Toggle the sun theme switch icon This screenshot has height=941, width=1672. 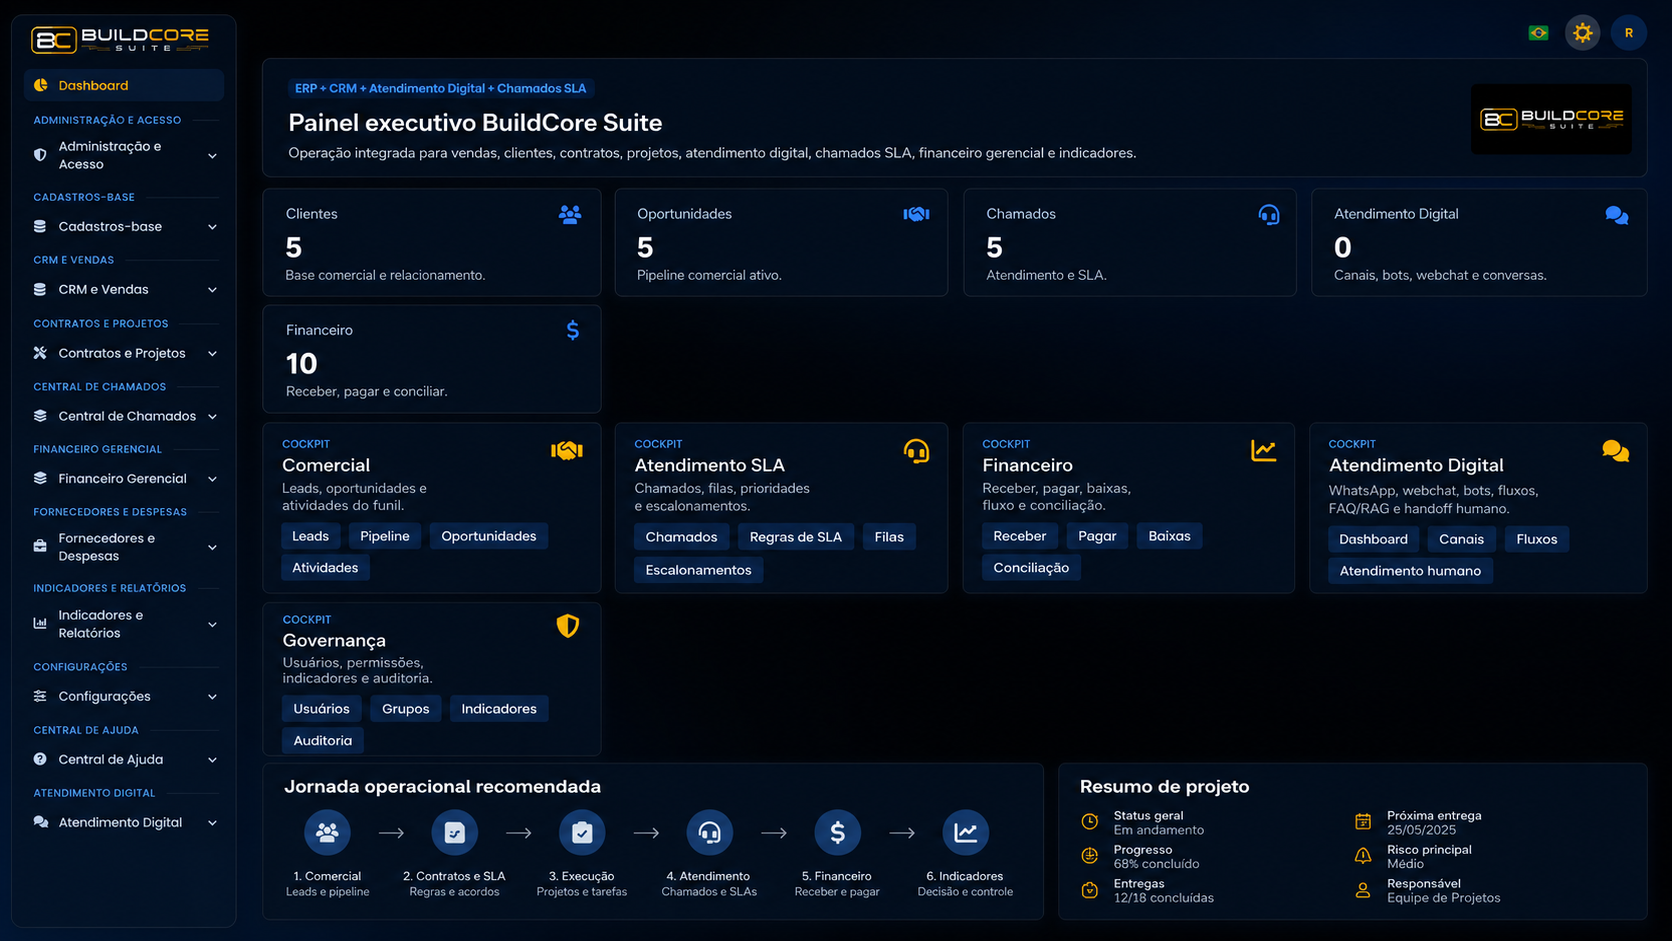tap(1582, 33)
